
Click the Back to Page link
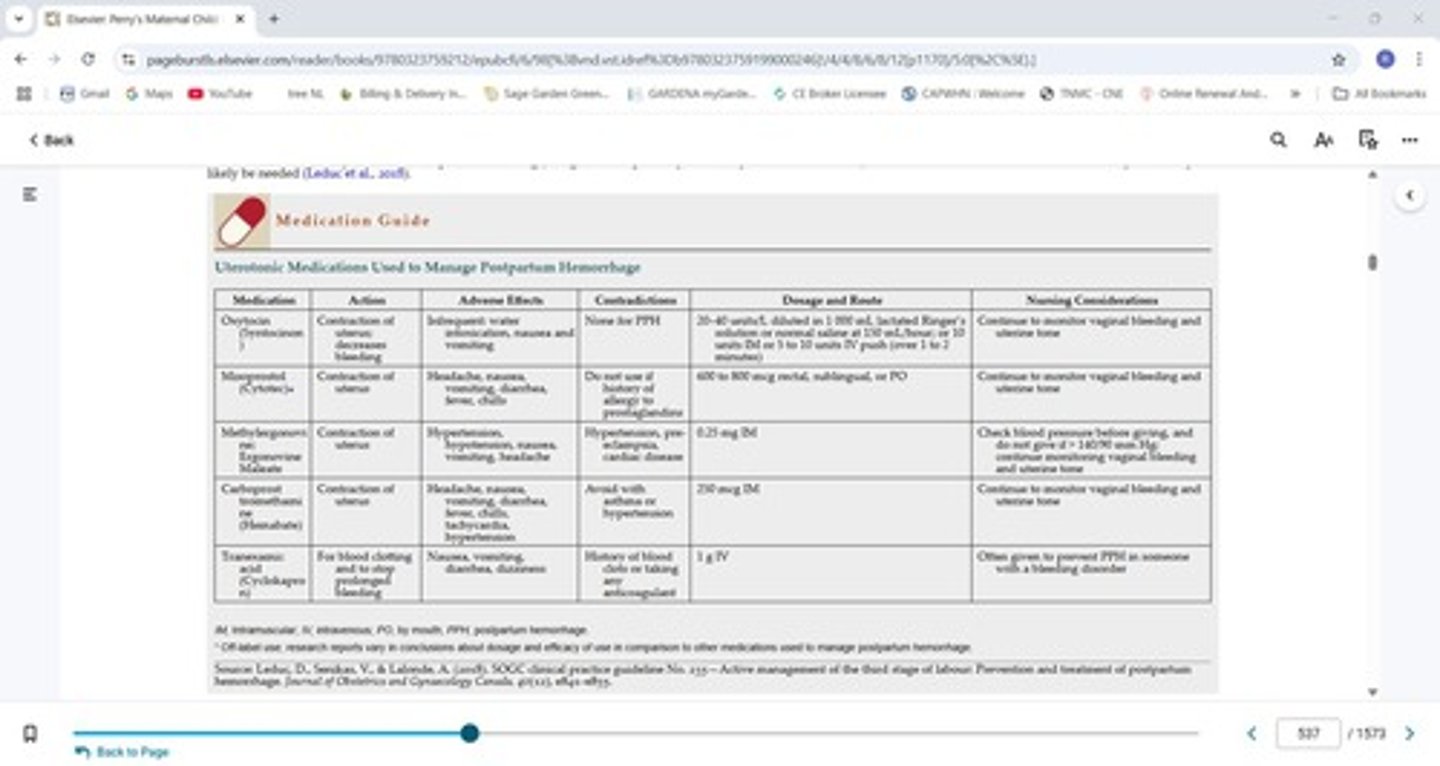coord(122,752)
